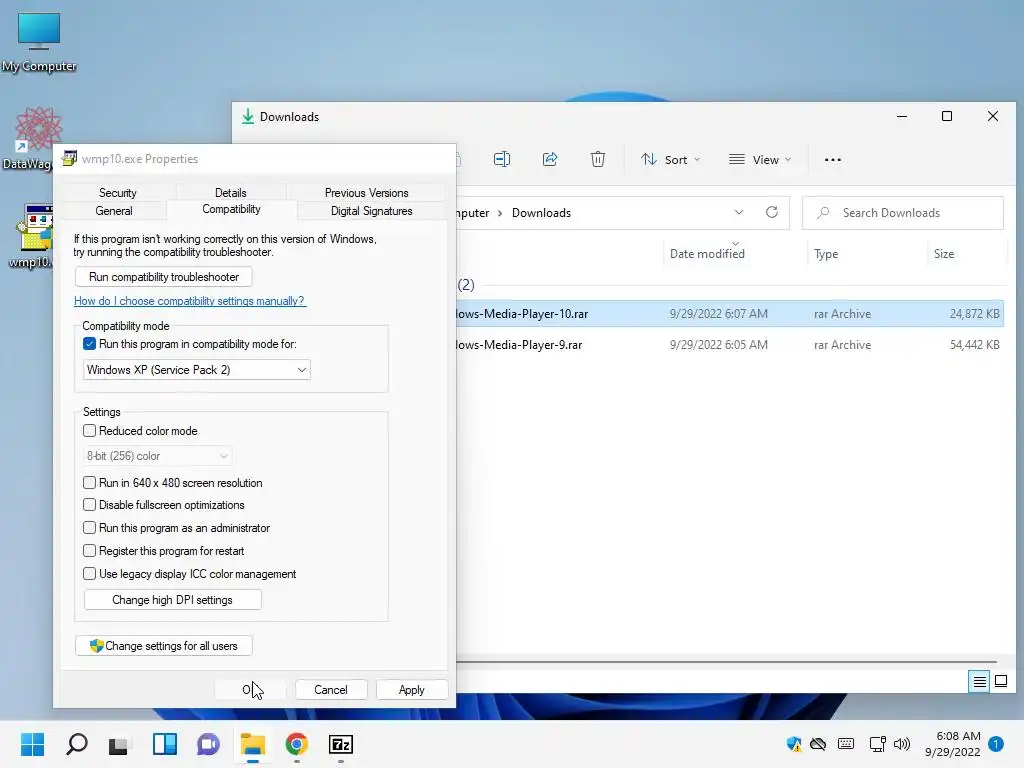Image resolution: width=1024 pixels, height=768 pixels.
Task: Expand the address bar history chevron
Action: point(739,212)
